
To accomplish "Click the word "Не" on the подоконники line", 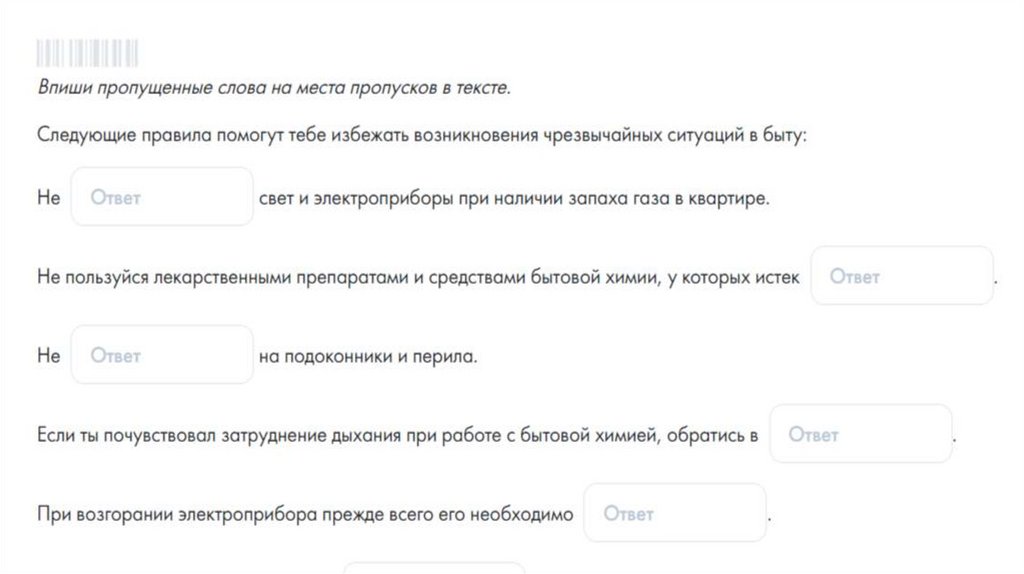I will click(x=48, y=356).
